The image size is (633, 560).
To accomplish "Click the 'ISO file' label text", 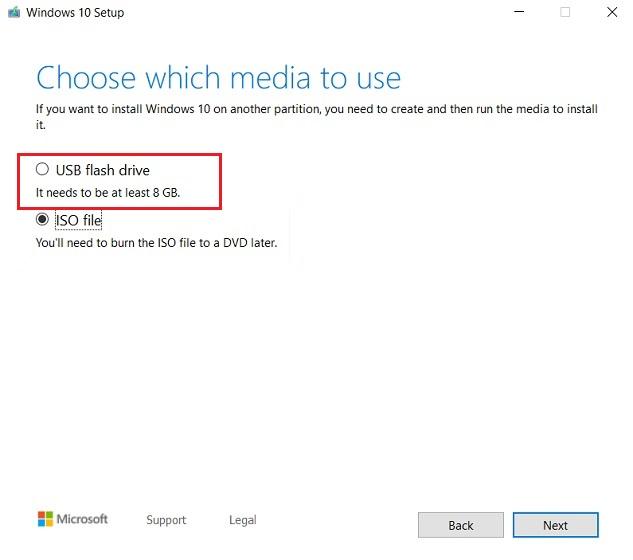I will [x=78, y=220].
